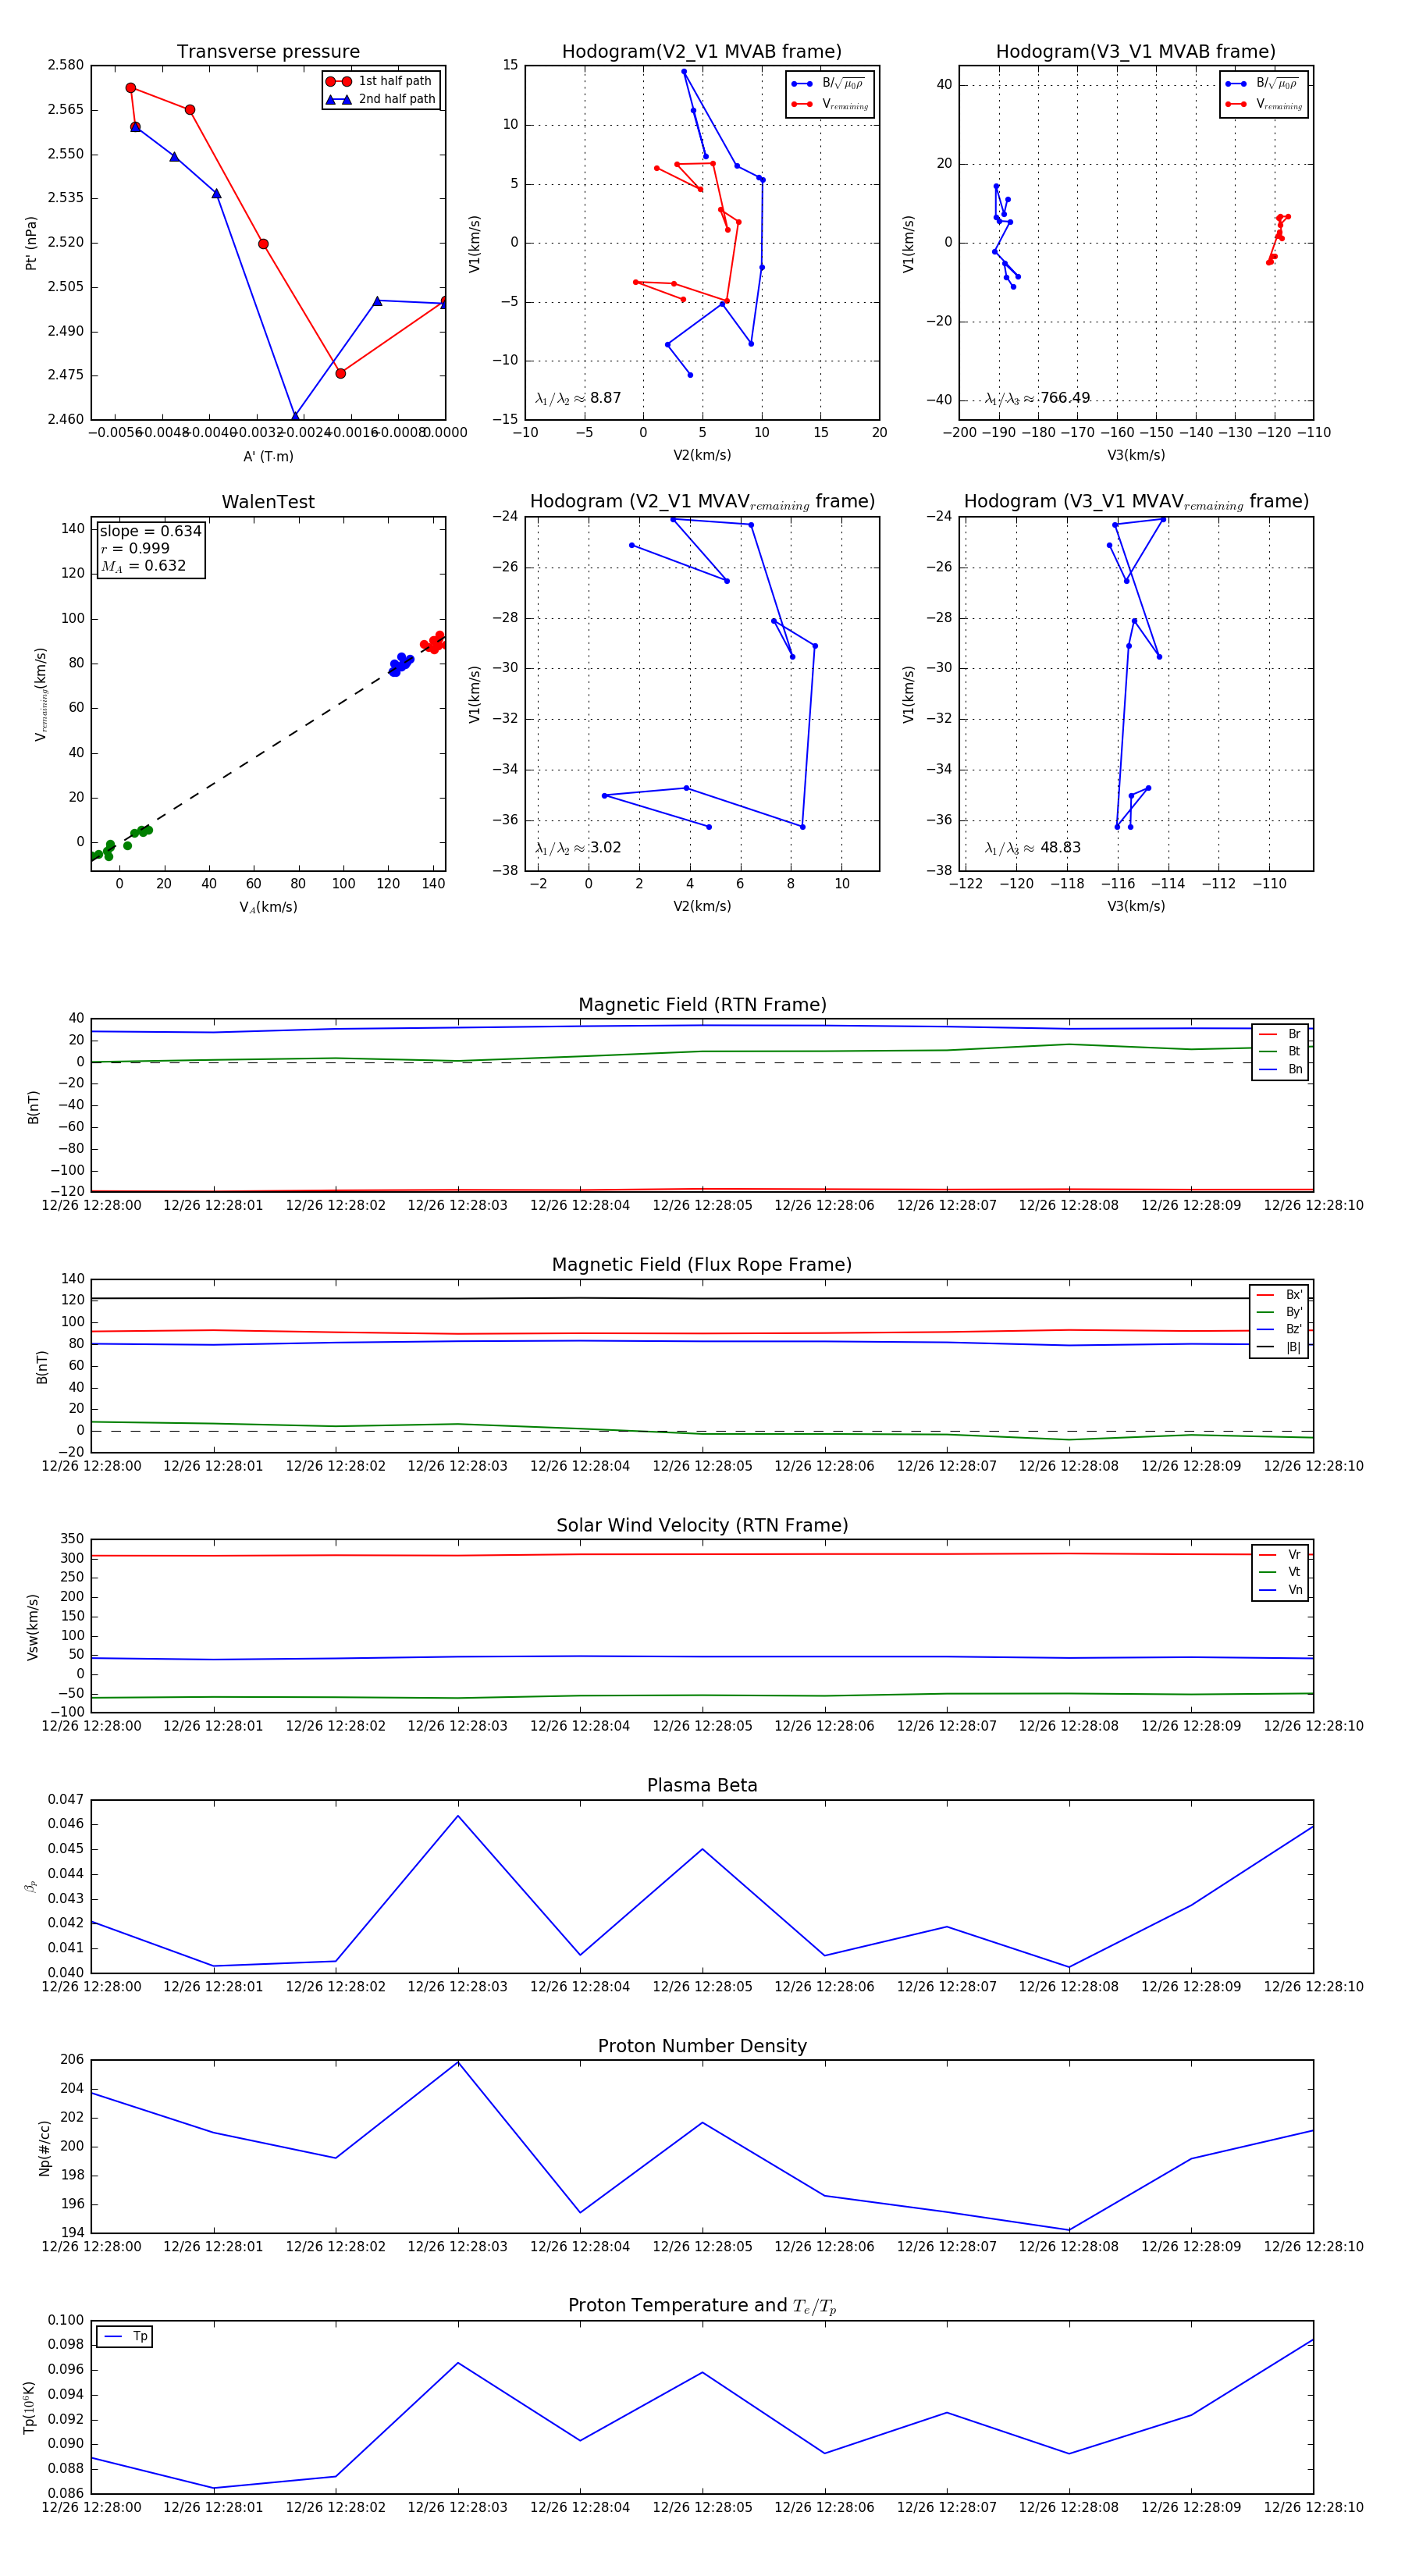Click the λ1/λ2 ≈ 3.02 annotation
The image size is (1405, 2576).
pyautogui.click(x=578, y=848)
